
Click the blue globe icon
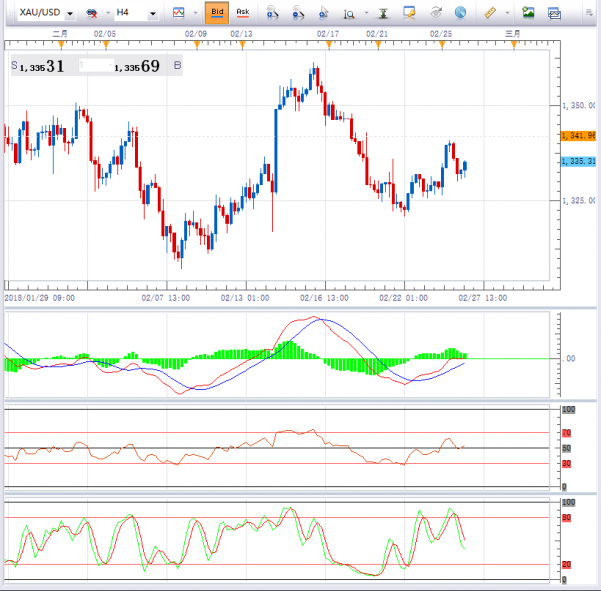pos(460,13)
